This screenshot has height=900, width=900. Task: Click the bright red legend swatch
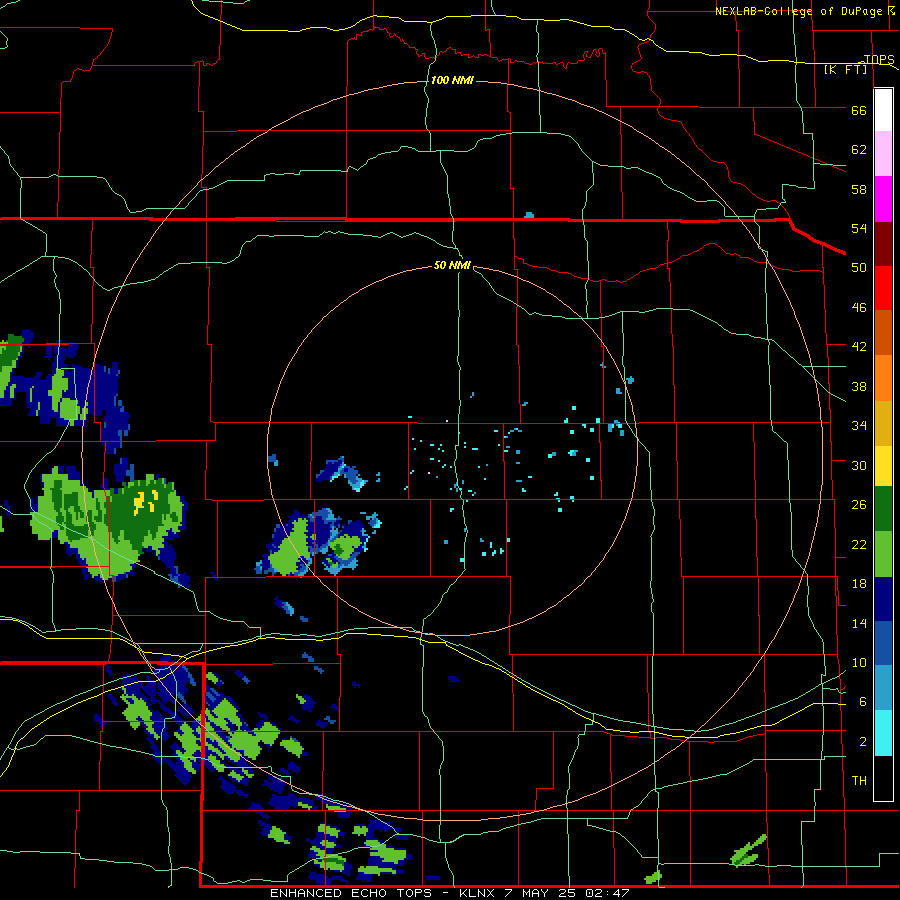coord(883,288)
